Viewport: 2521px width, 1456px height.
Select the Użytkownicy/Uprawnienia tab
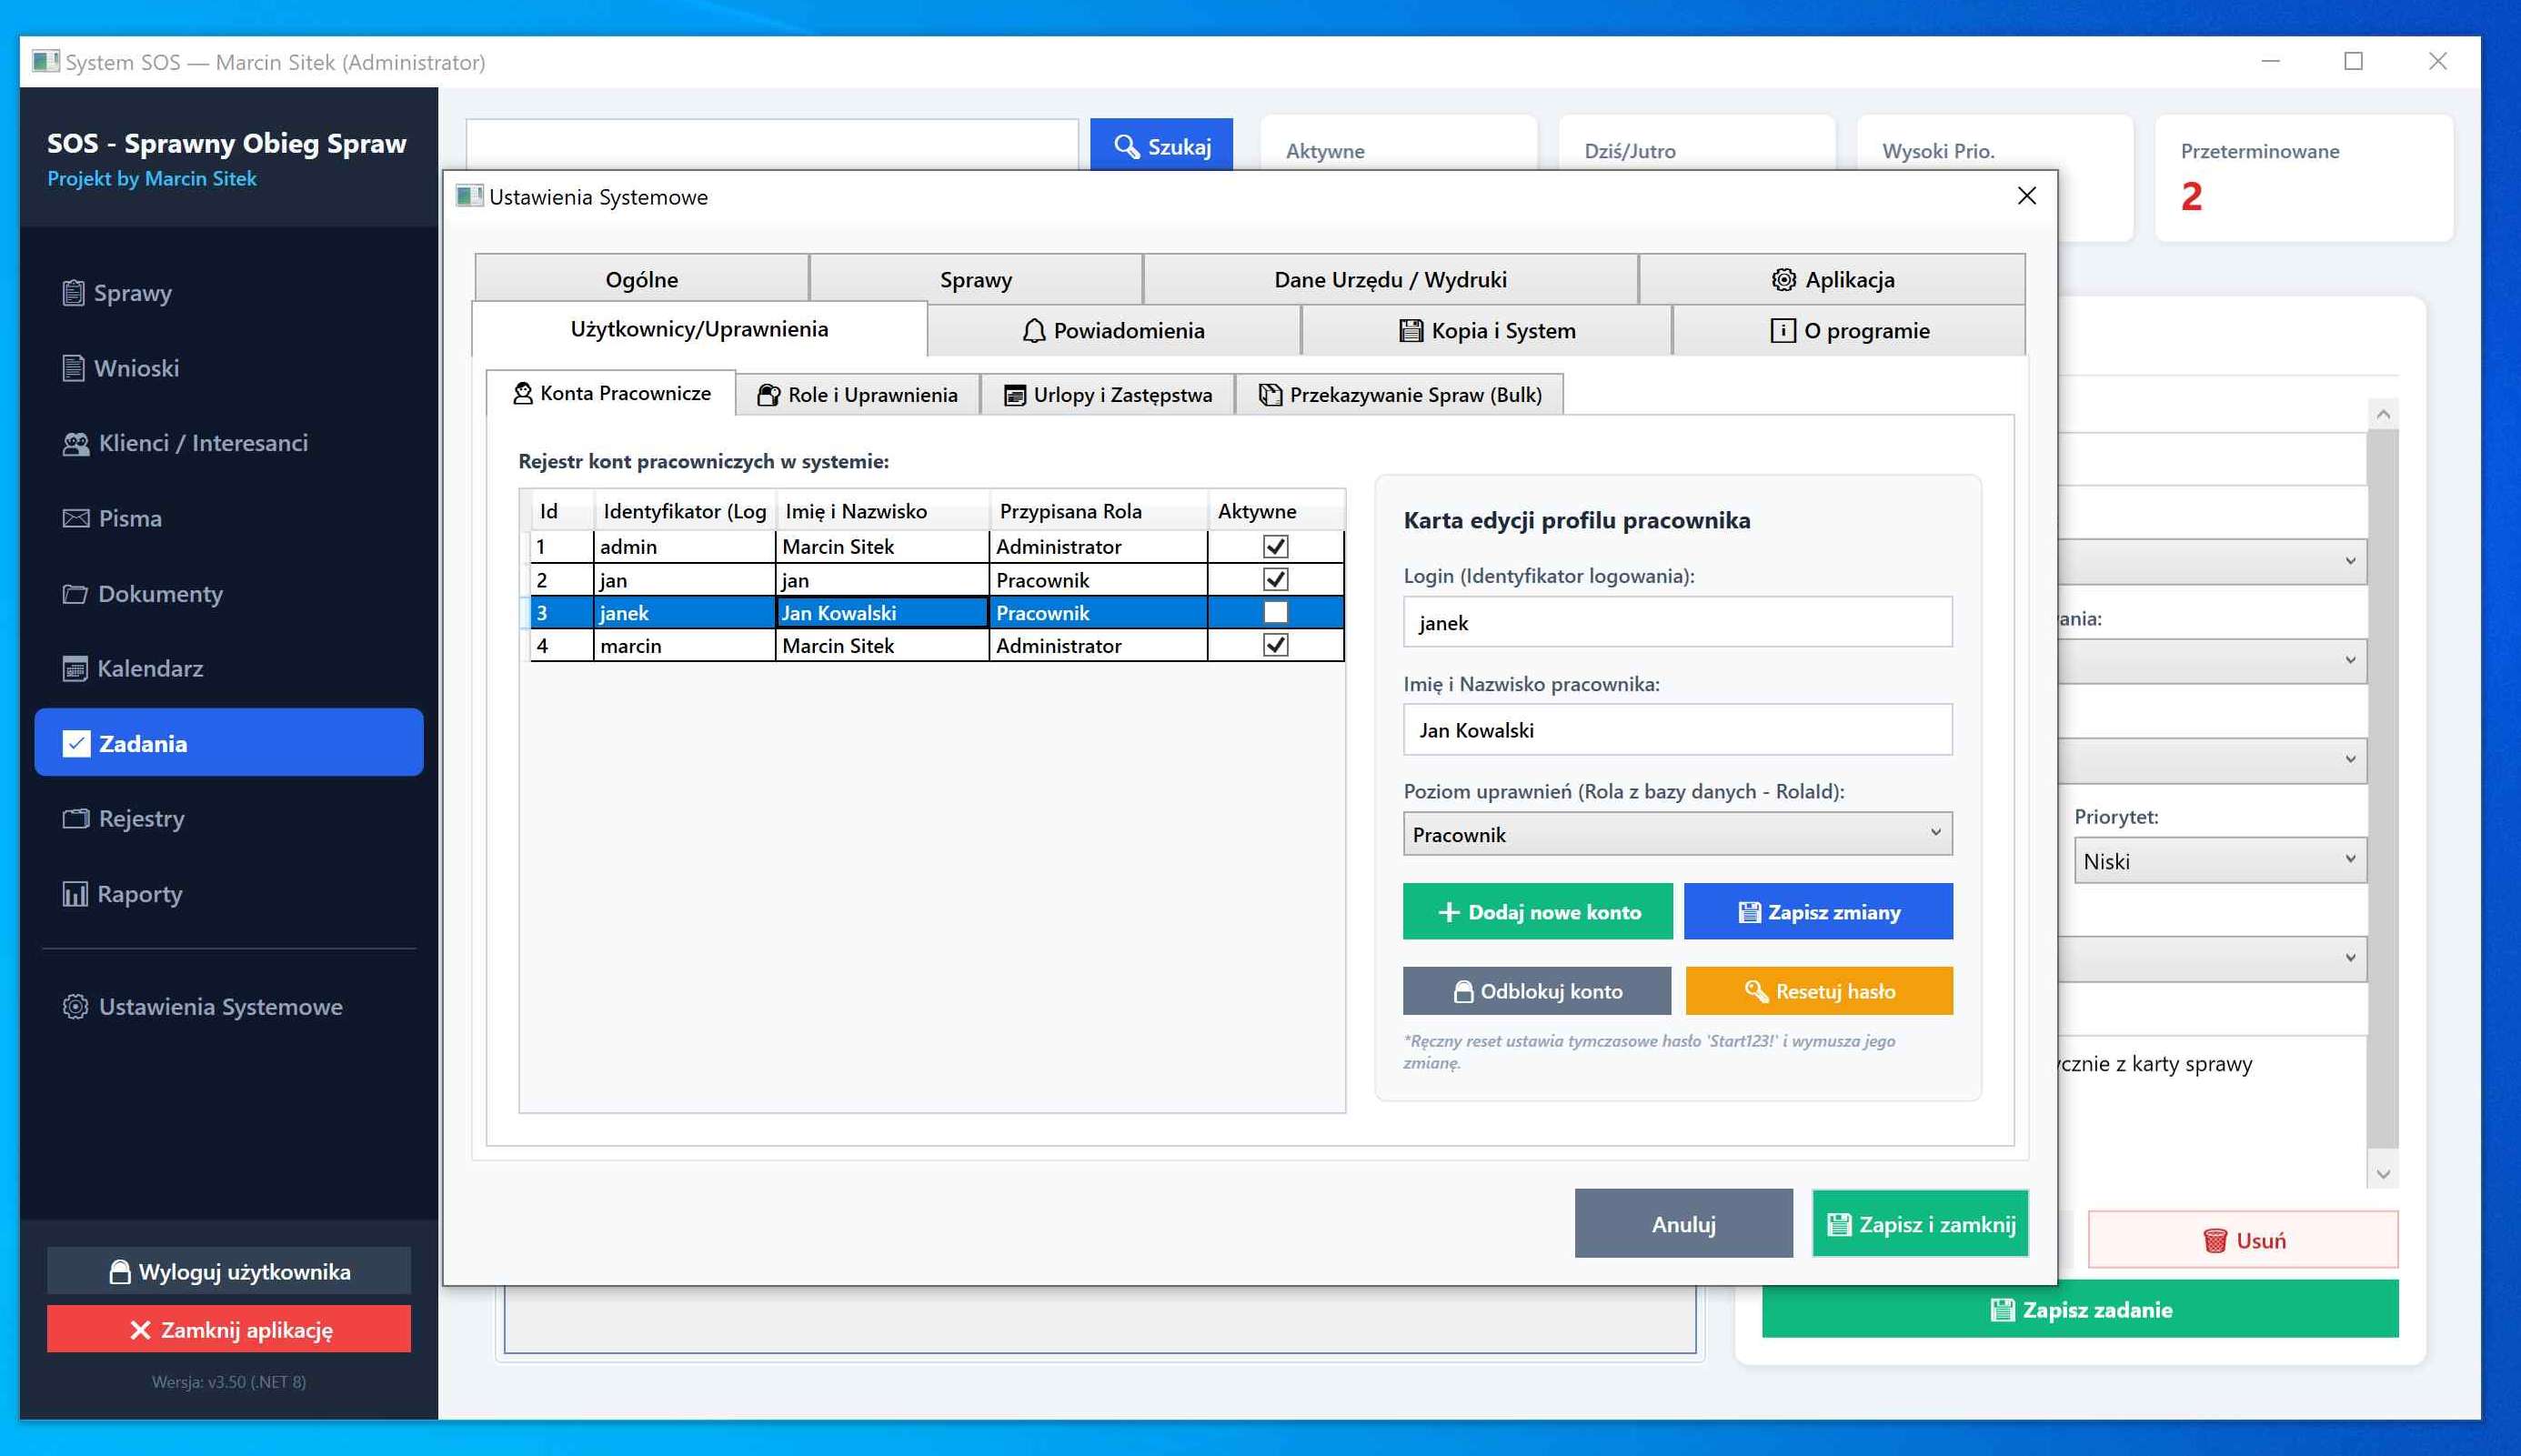click(x=699, y=329)
